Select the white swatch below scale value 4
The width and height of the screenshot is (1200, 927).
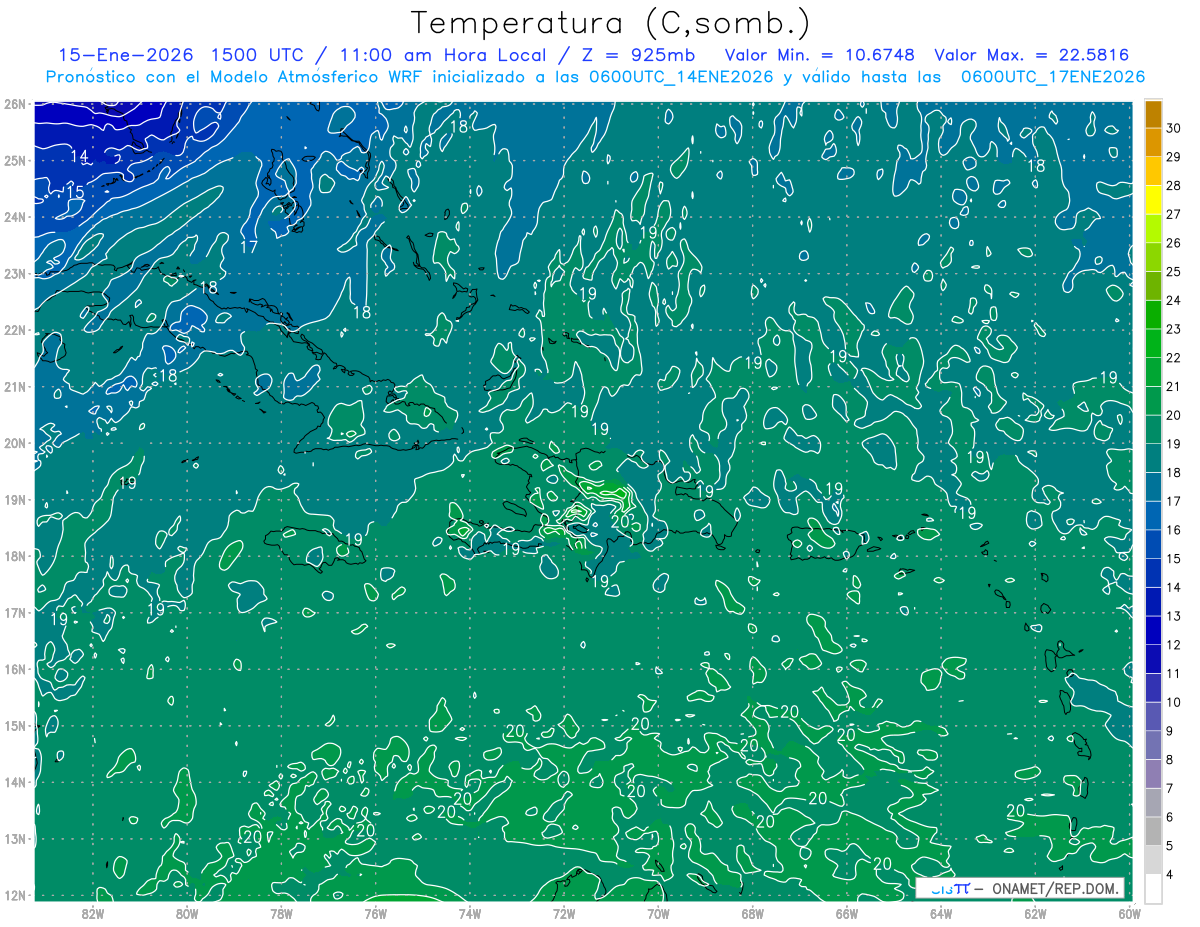coord(1153,889)
